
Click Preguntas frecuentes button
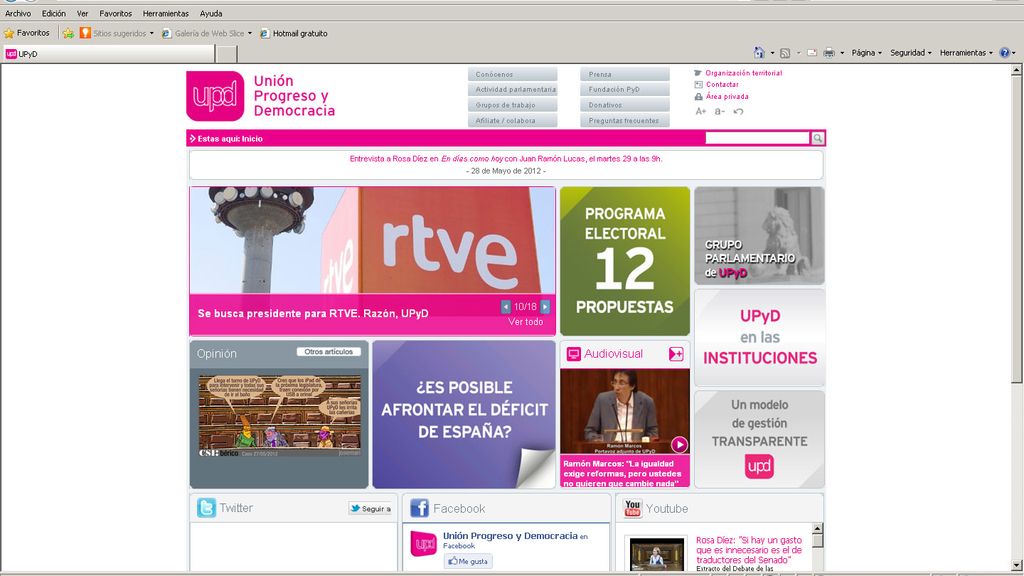(x=625, y=121)
